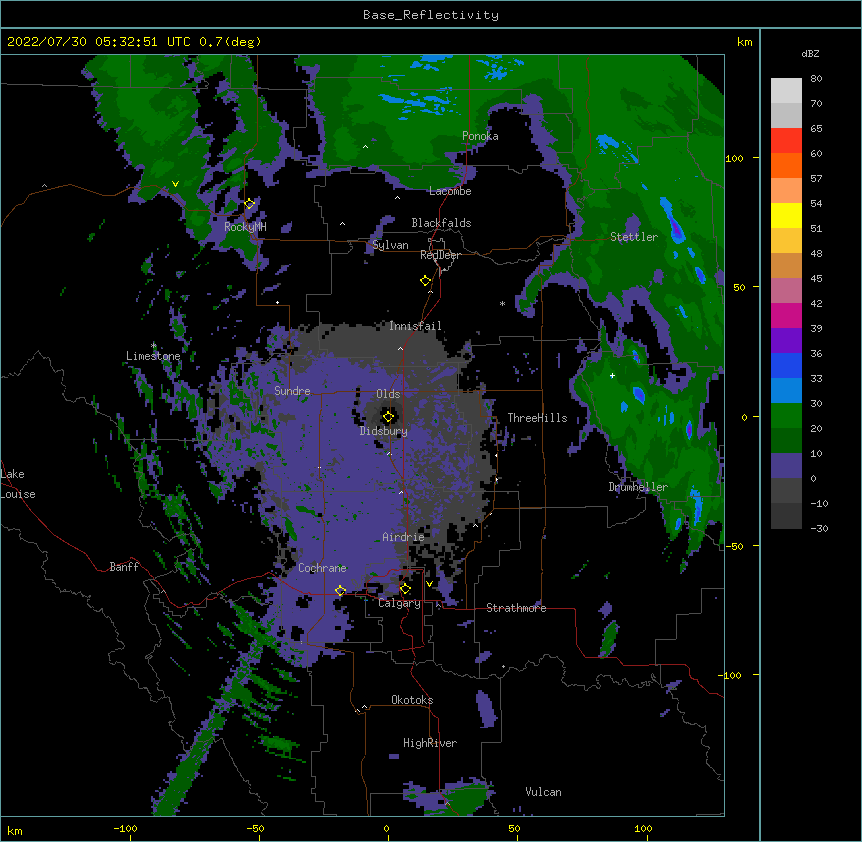Click the white asterisk marker above Limestone
This screenshot has width=862, height=842.
pyautogui.click(x=153, y=346)
